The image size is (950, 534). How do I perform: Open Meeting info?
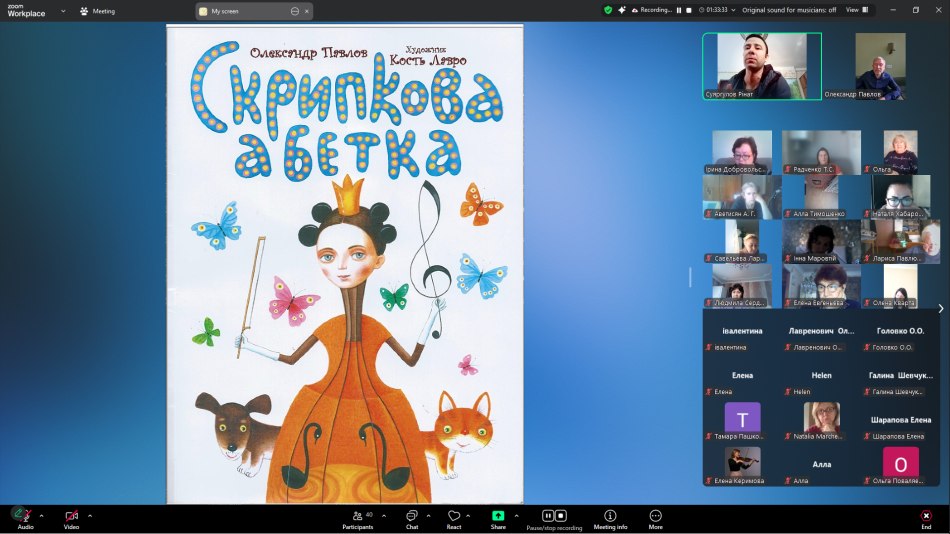610,516
